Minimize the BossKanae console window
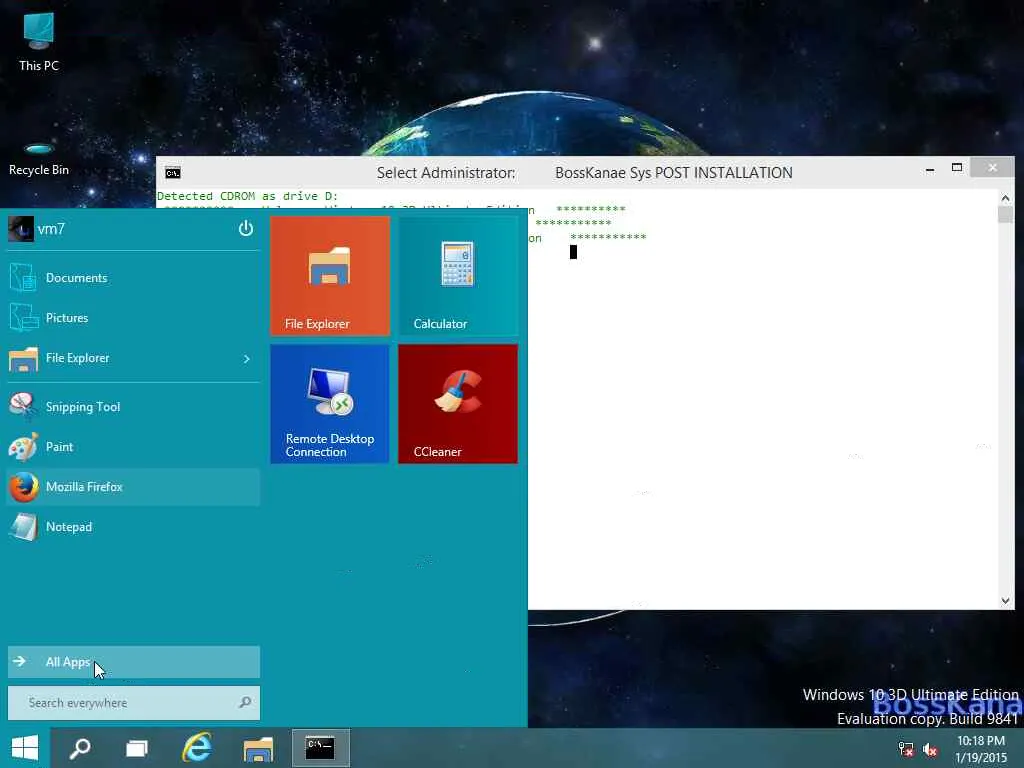1024x768 pixels. 930,169
